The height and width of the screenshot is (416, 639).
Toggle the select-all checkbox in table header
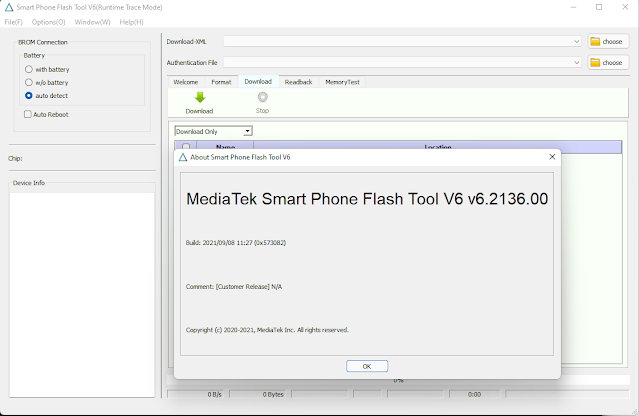click(186, 146)
